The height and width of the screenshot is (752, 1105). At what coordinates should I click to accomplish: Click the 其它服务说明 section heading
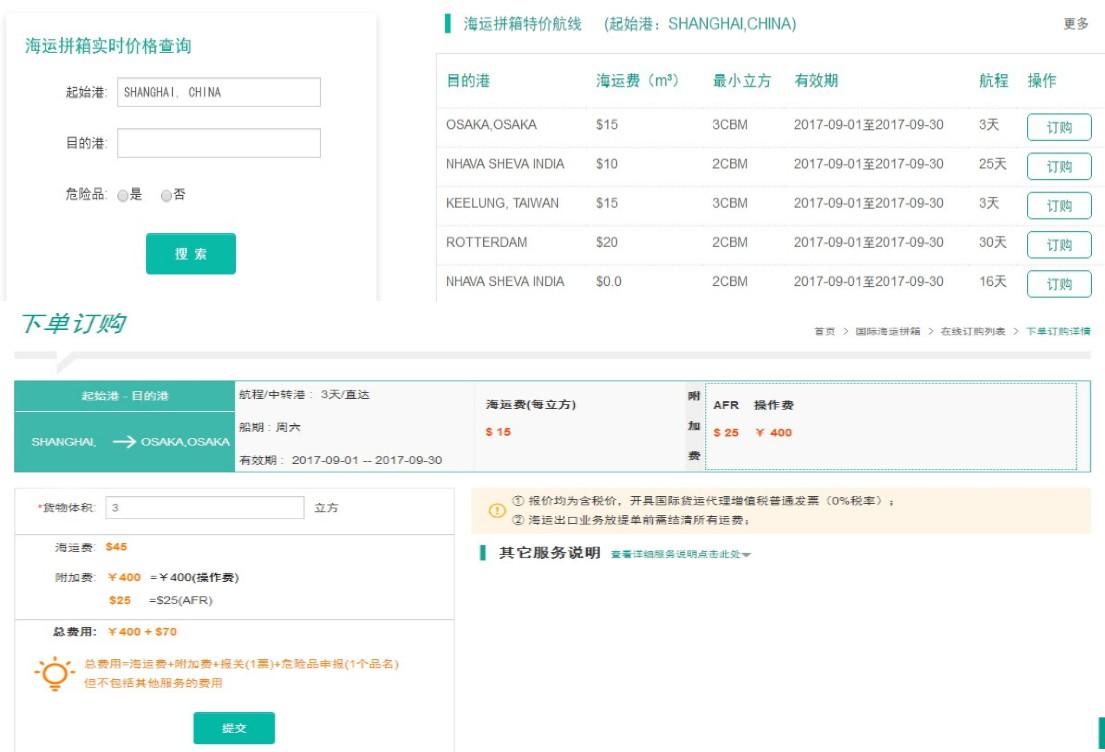pyautogui.click(x=550, y=553)
